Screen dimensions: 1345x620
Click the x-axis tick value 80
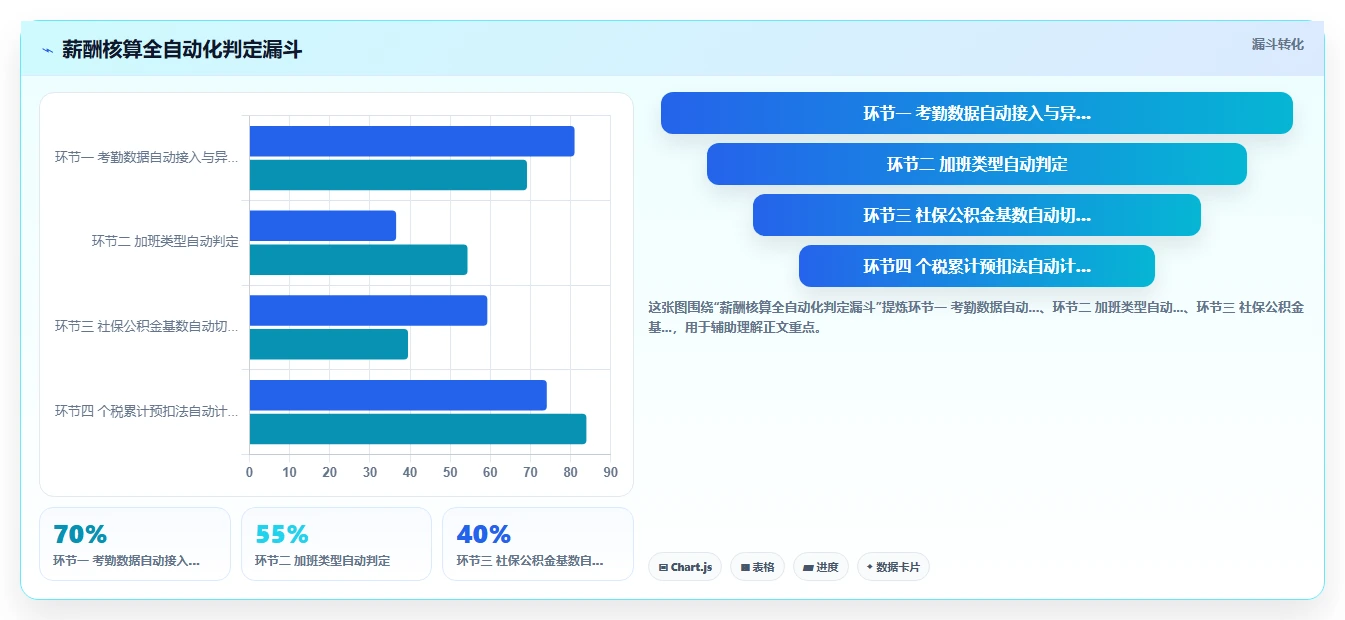tap(570, 472)
